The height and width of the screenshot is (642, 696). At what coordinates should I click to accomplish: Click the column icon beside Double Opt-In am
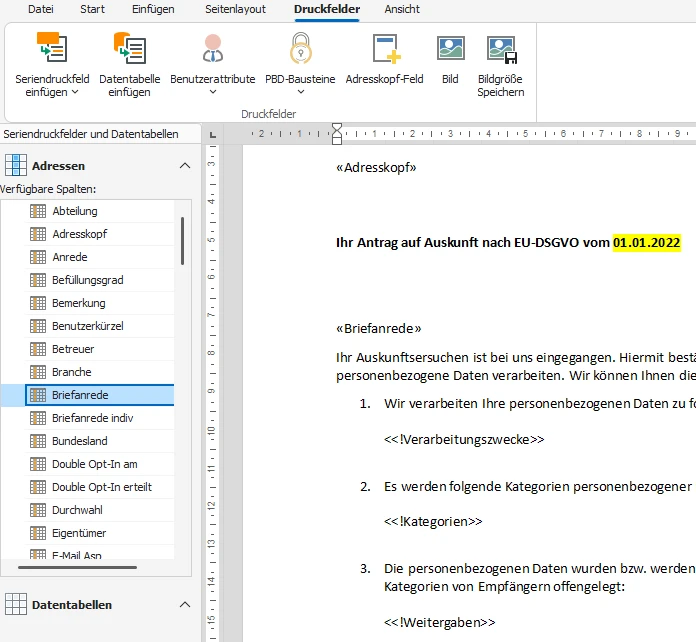point(38,464)
